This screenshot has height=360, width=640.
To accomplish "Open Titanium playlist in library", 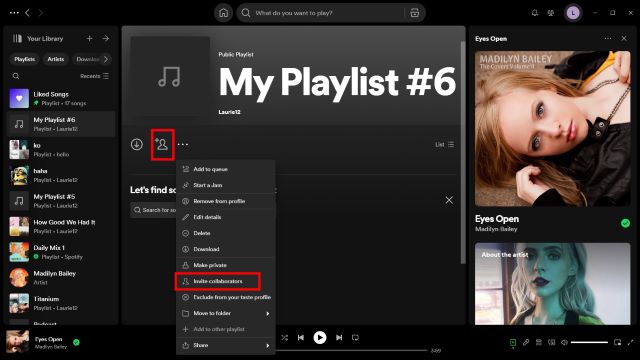I will click(61, 303).
